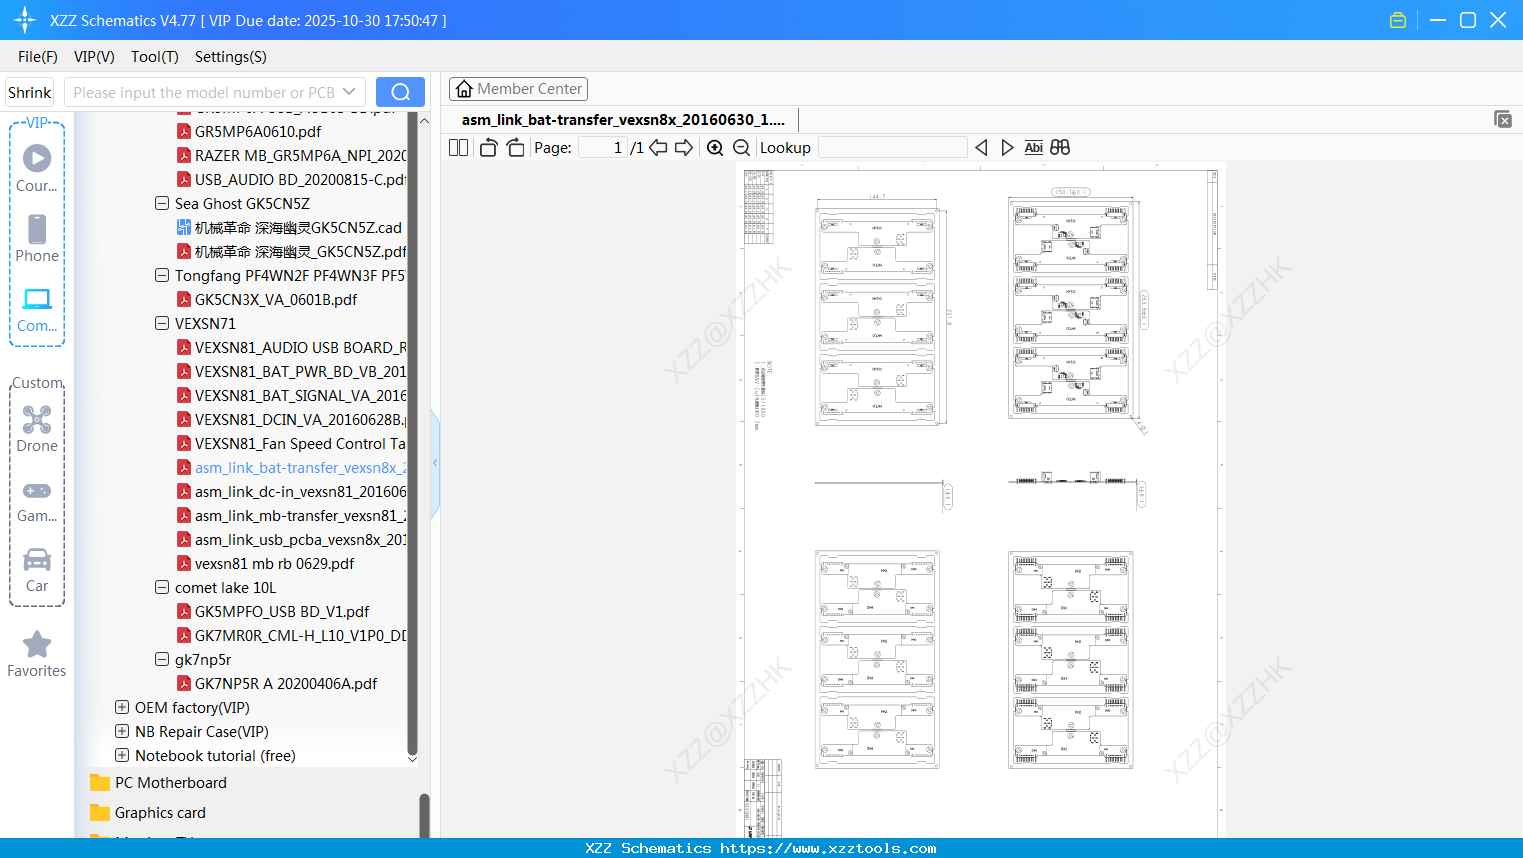Open the File(F) menu

(38, 57)
